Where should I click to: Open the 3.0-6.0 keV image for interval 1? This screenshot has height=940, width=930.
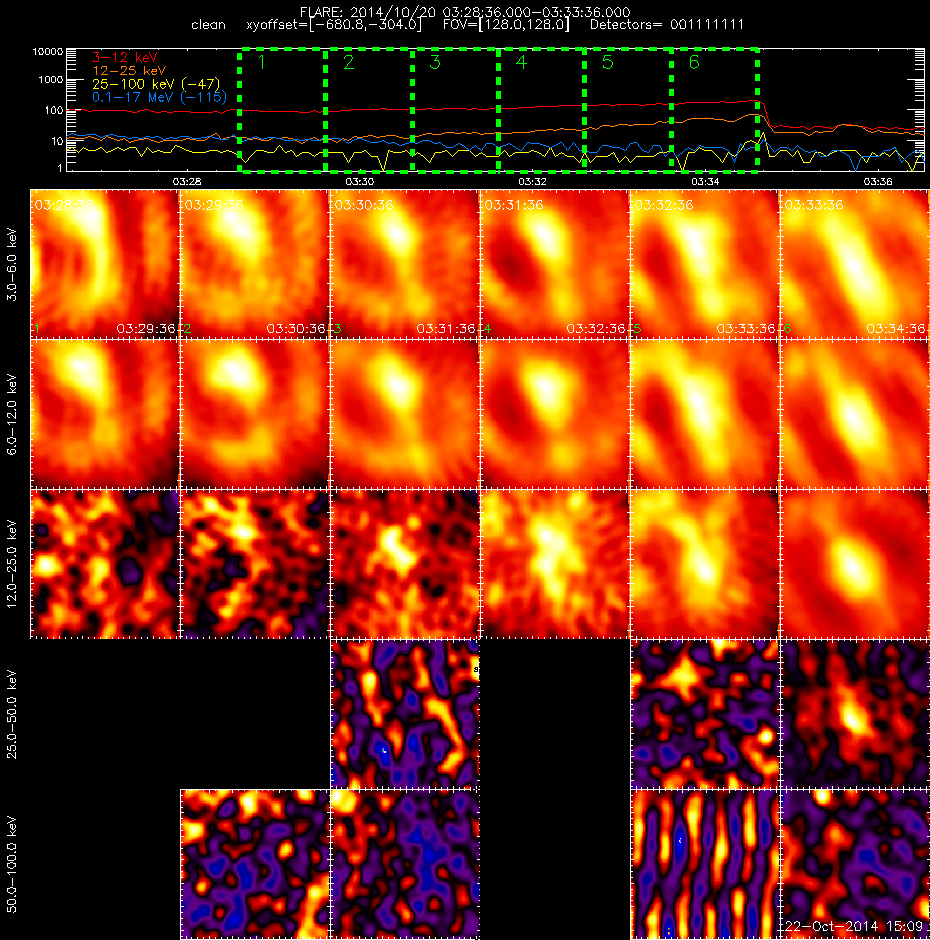point(105,264)
